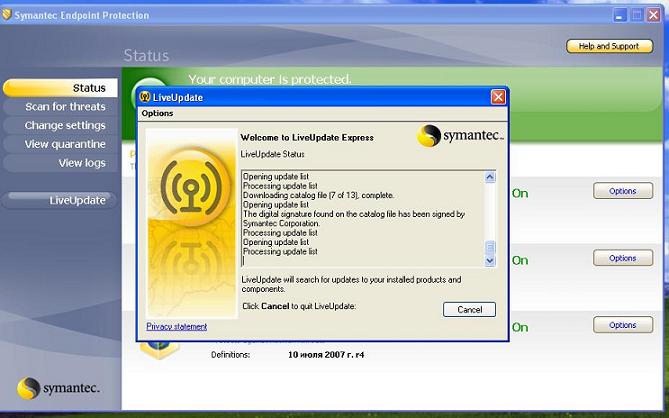Click the large LiveUpdate broadcast antenna graphic
The width and height of the screenshot is (669, 418).
191,187
